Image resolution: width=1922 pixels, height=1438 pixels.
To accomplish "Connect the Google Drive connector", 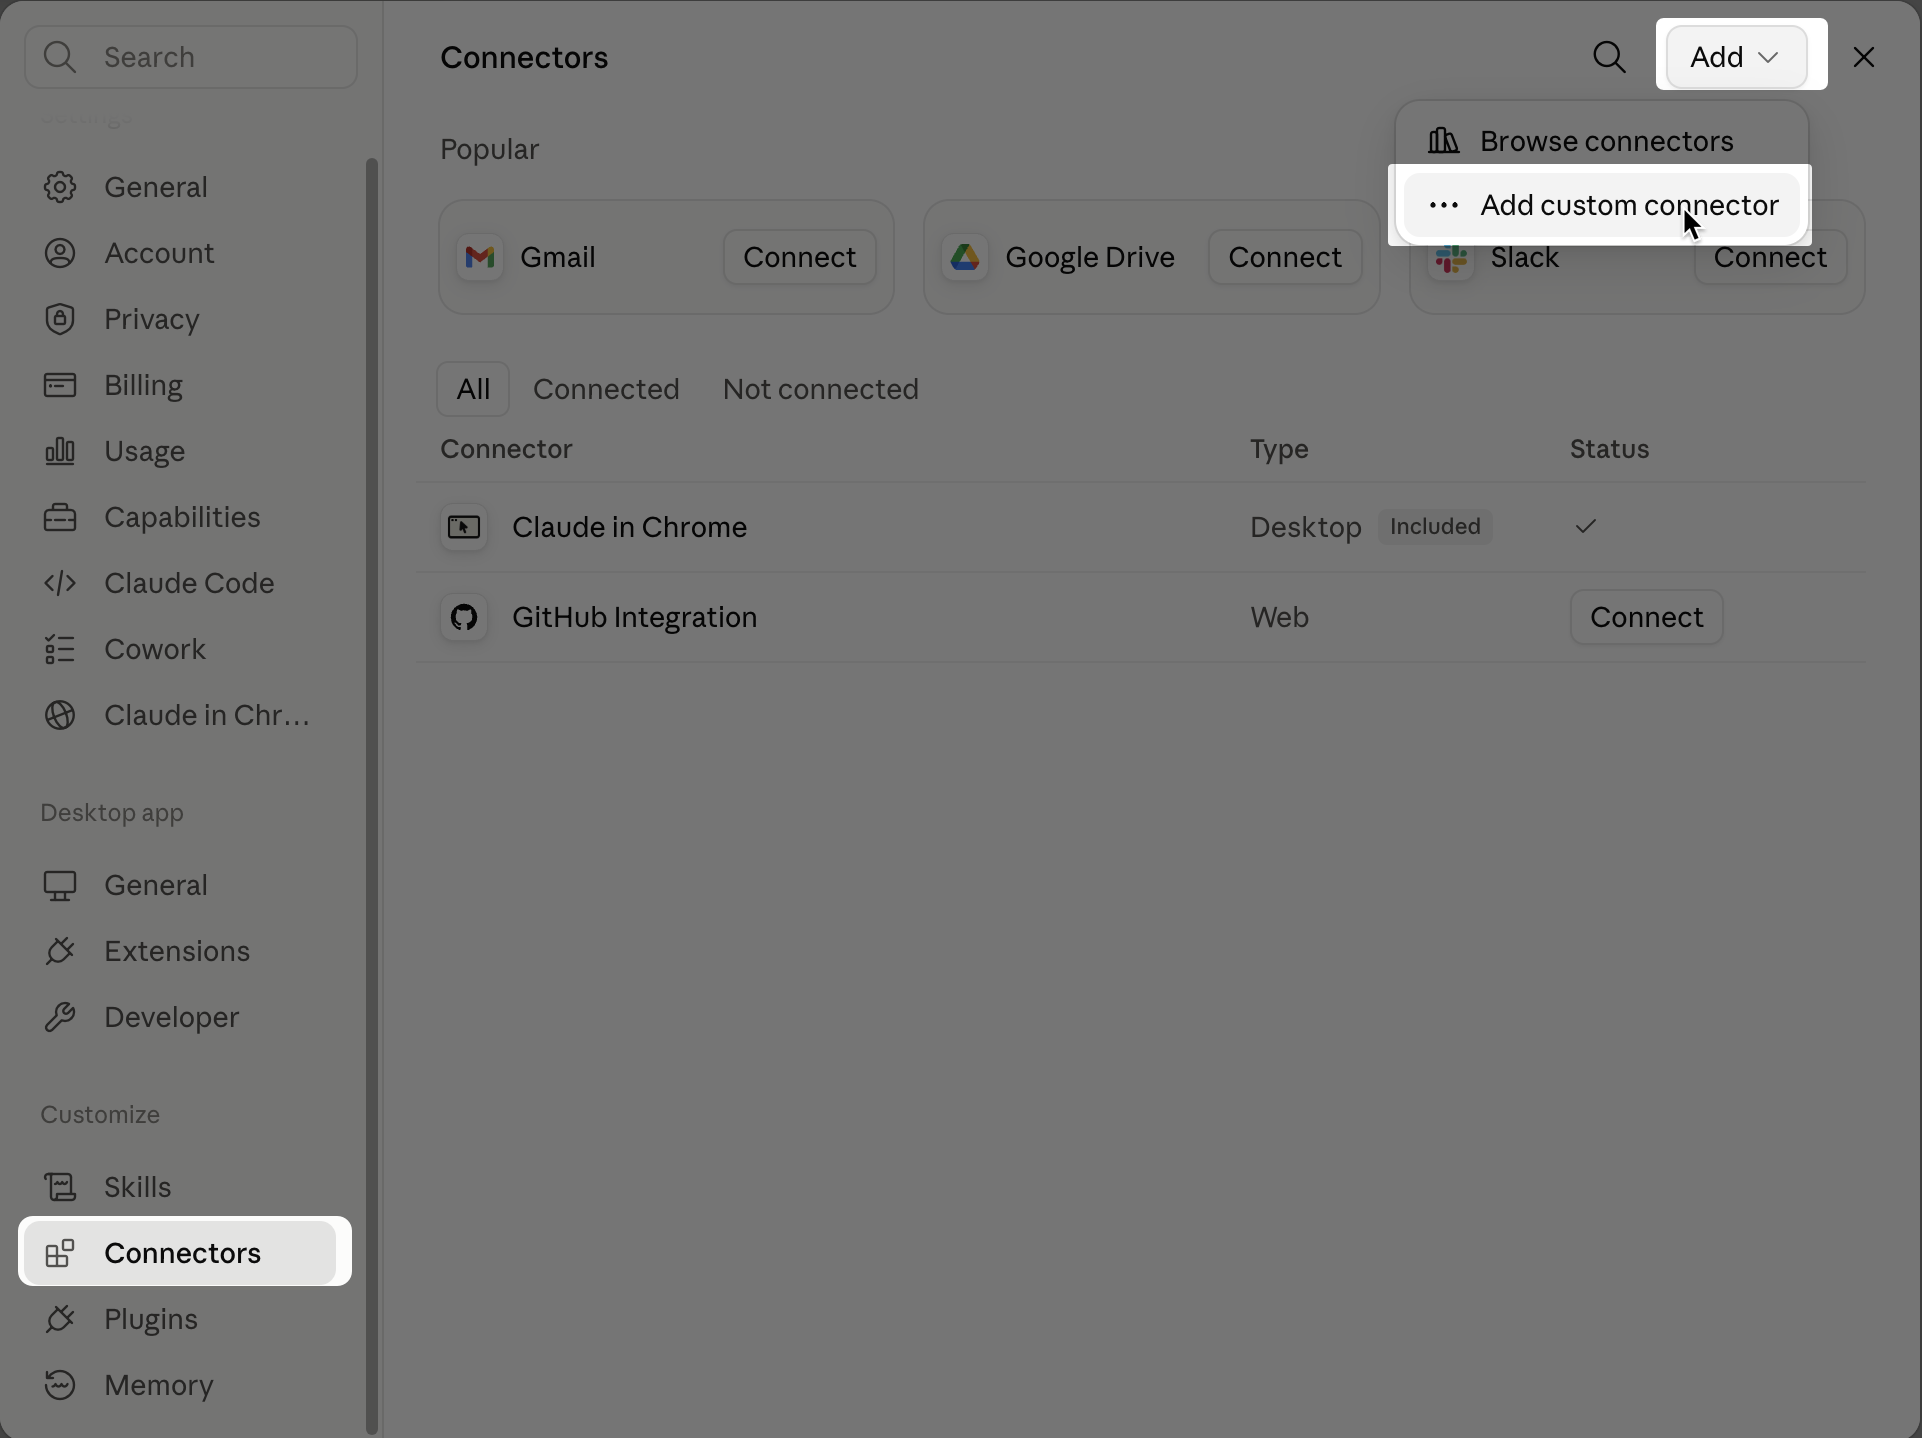I will point(1284,257).
